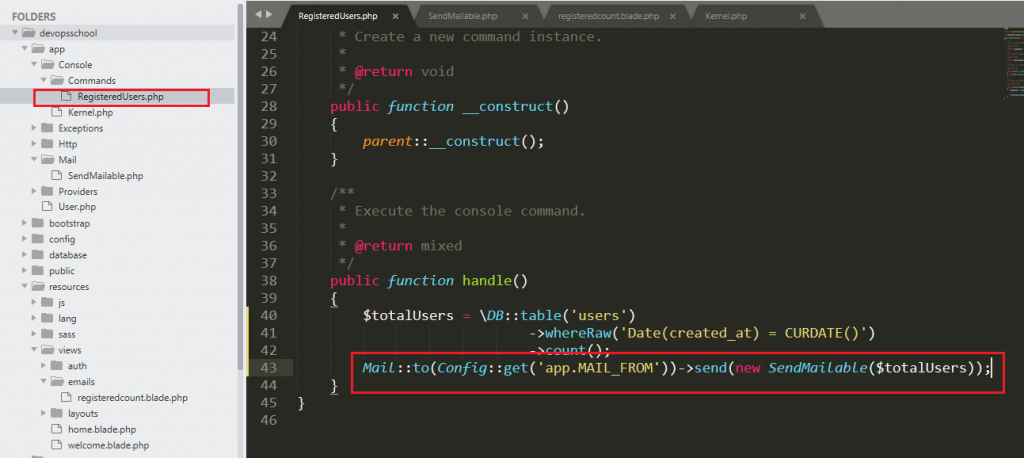Collapse the resources folder
Screen dimensions: 1024x458
[x=24, y=286]
